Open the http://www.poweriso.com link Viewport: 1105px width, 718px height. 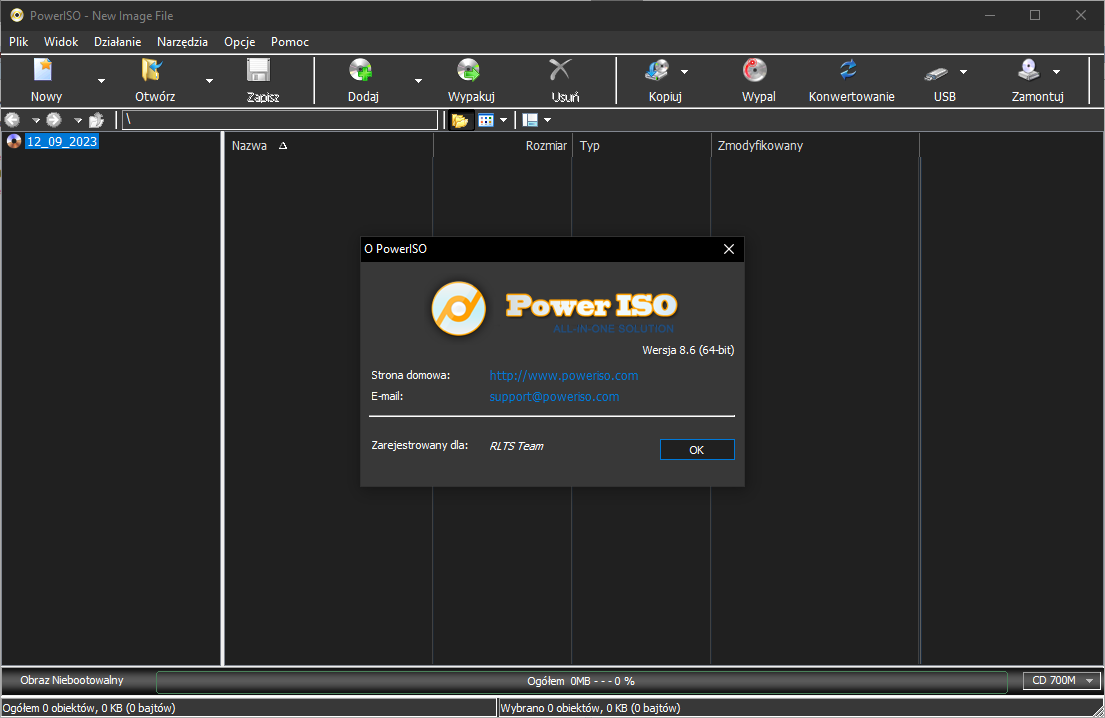(x=564, y=376)
